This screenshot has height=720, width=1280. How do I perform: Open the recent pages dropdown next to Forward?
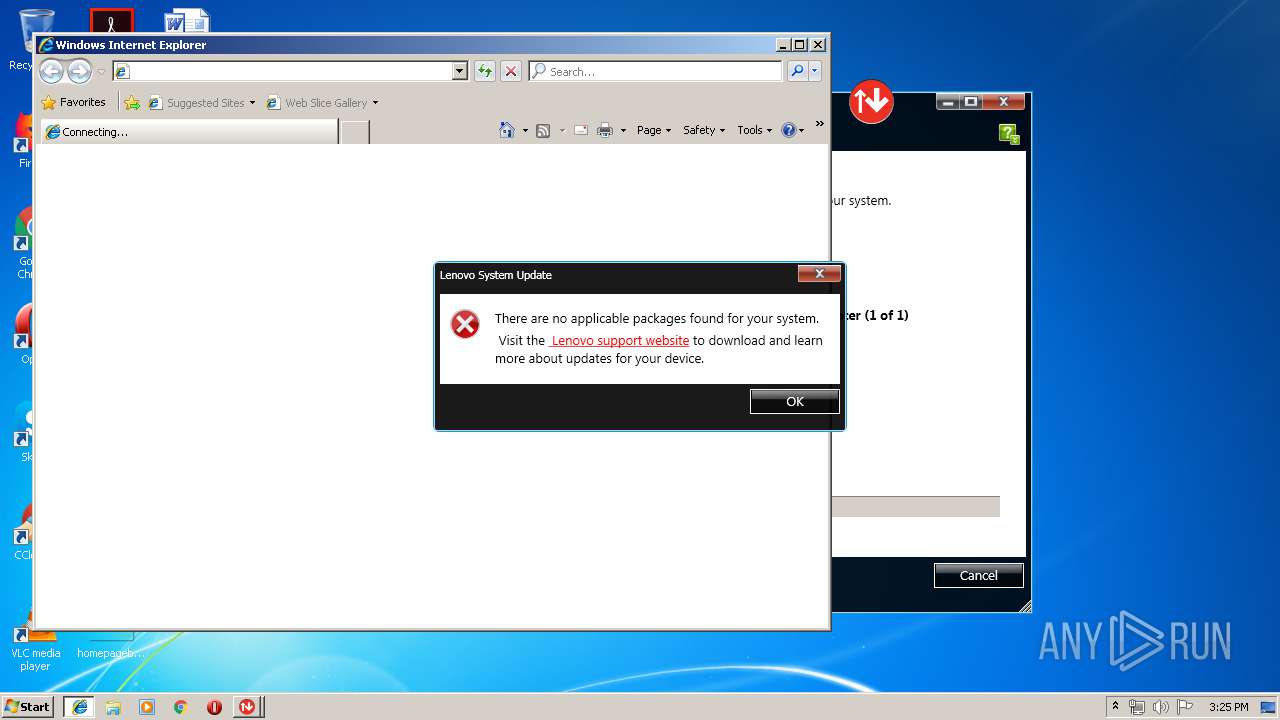tap(100, 72)
